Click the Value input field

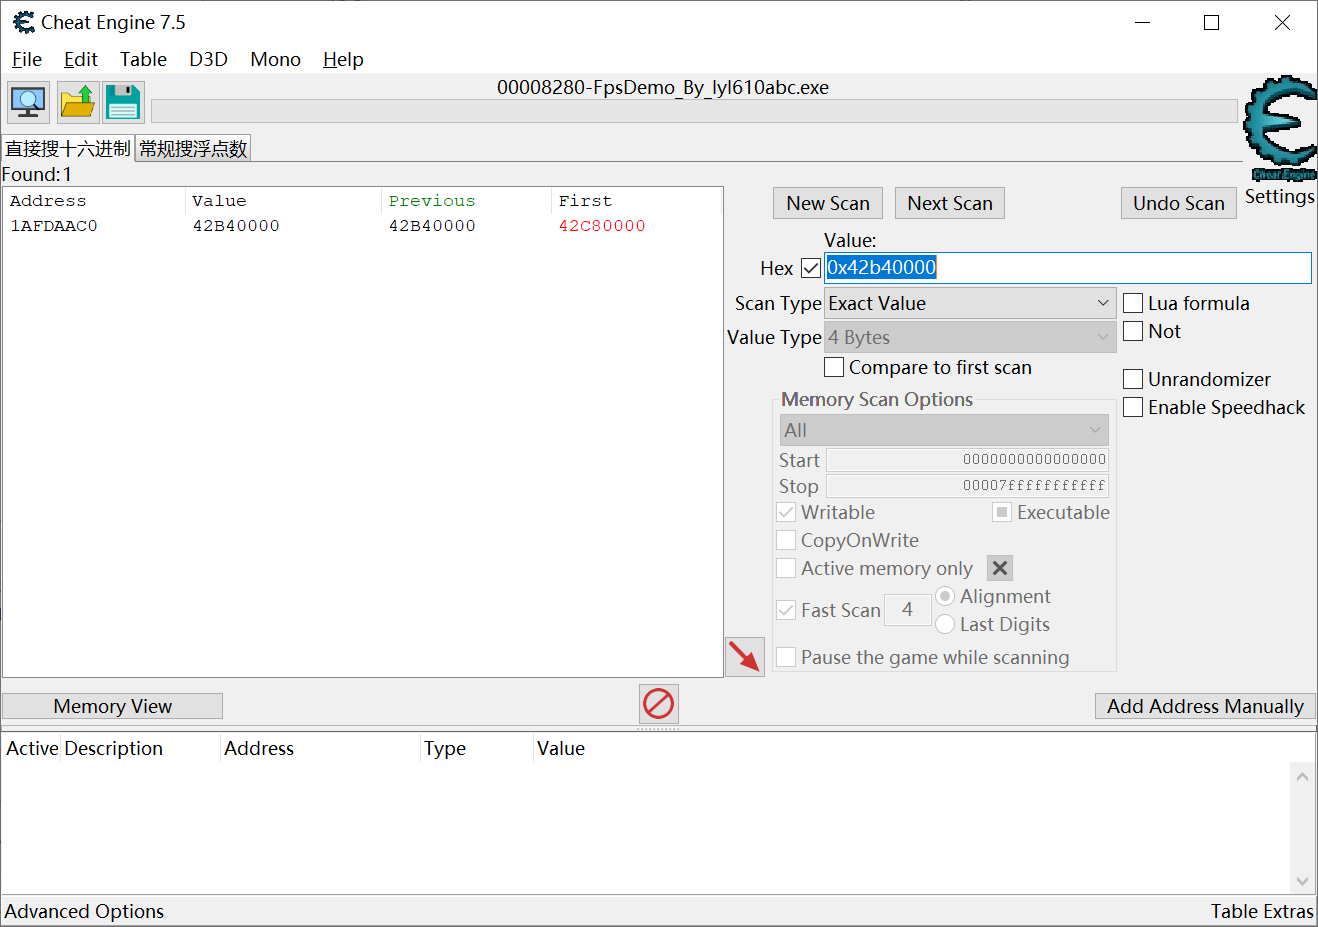[x=1068, y=268]
